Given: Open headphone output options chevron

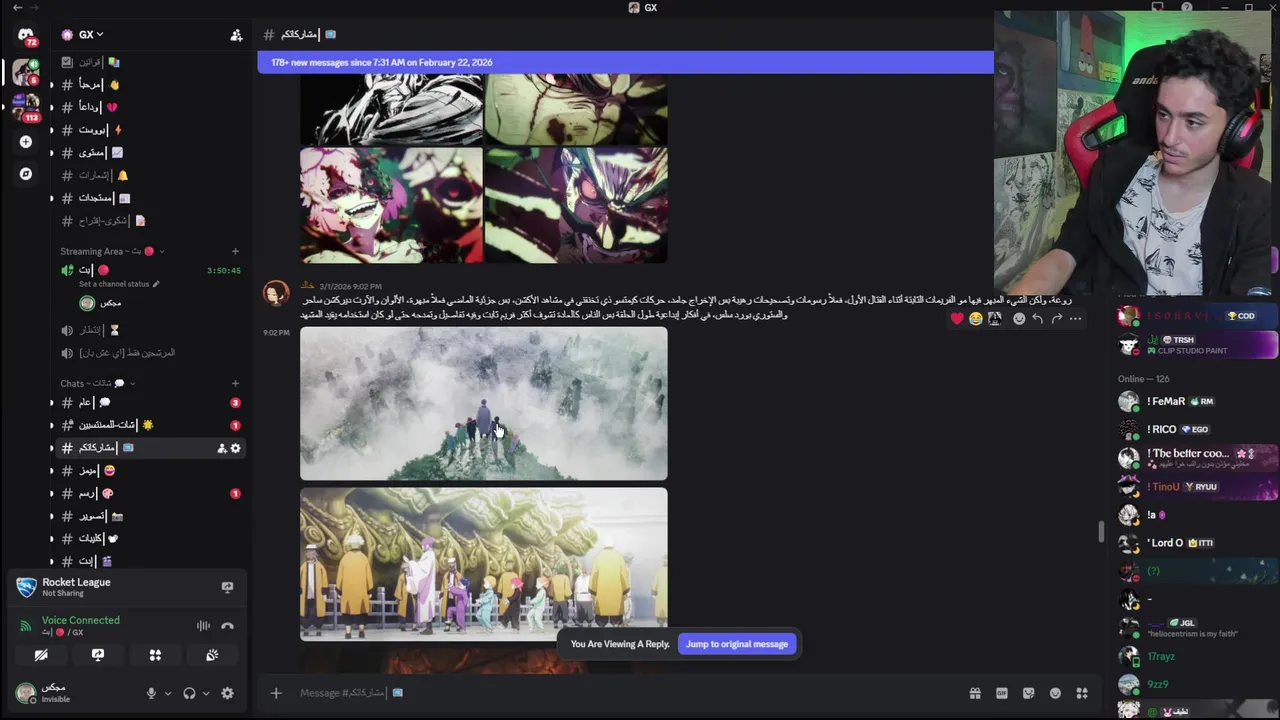Looking at the screenshot, I should (206, 693).
